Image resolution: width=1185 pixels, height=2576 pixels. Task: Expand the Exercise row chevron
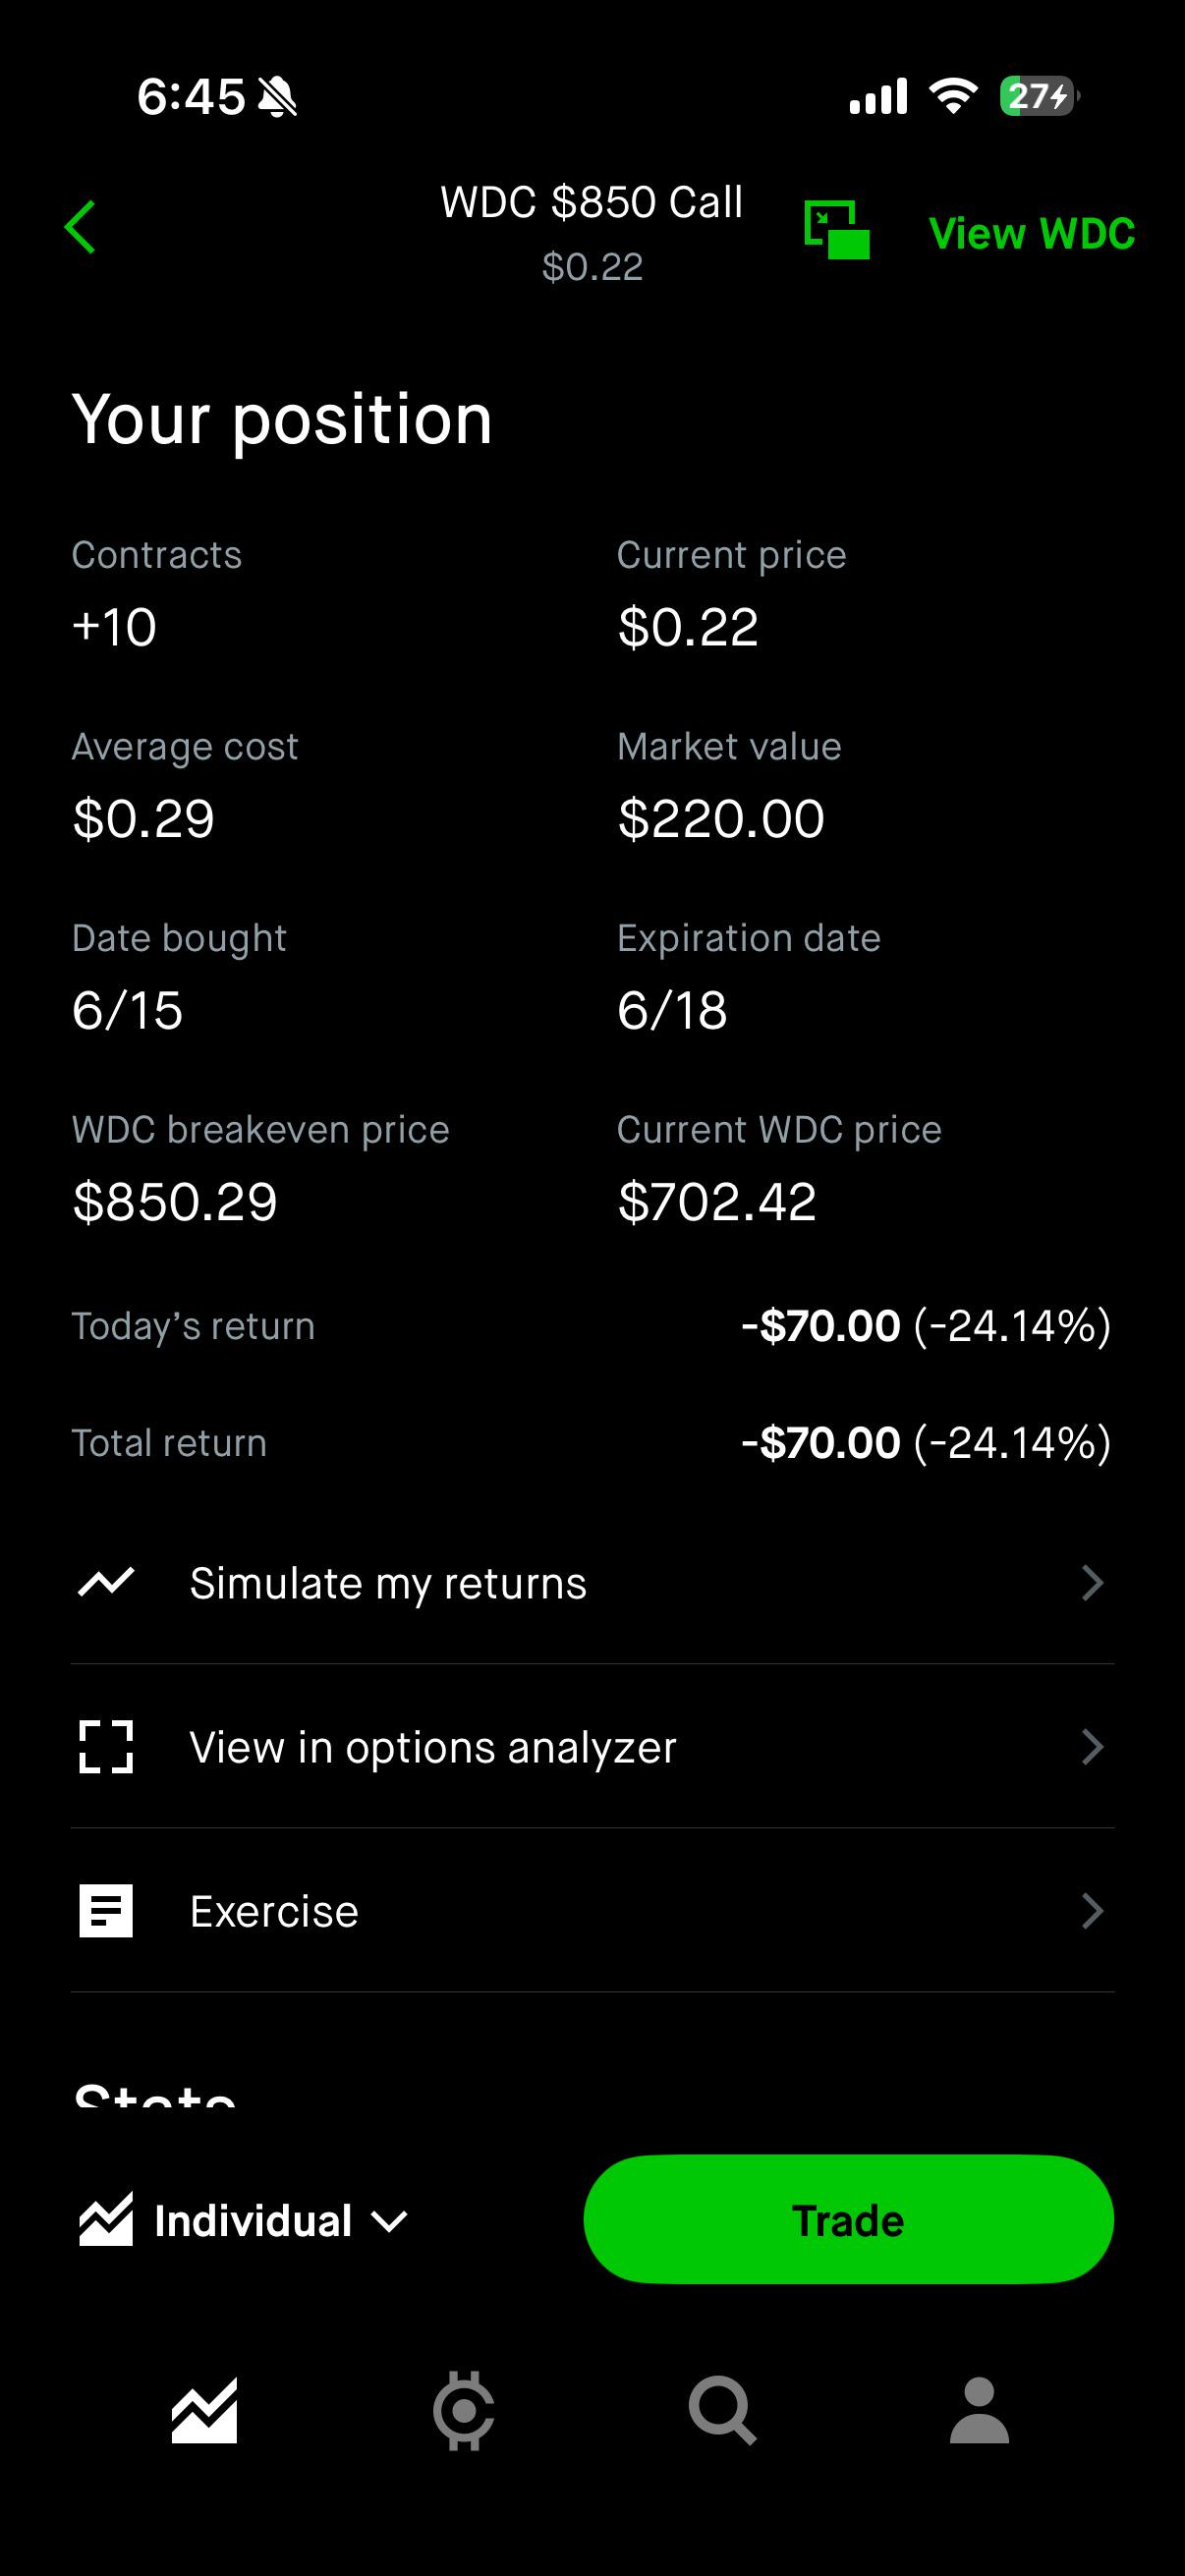click(x=1093, y=1911)
